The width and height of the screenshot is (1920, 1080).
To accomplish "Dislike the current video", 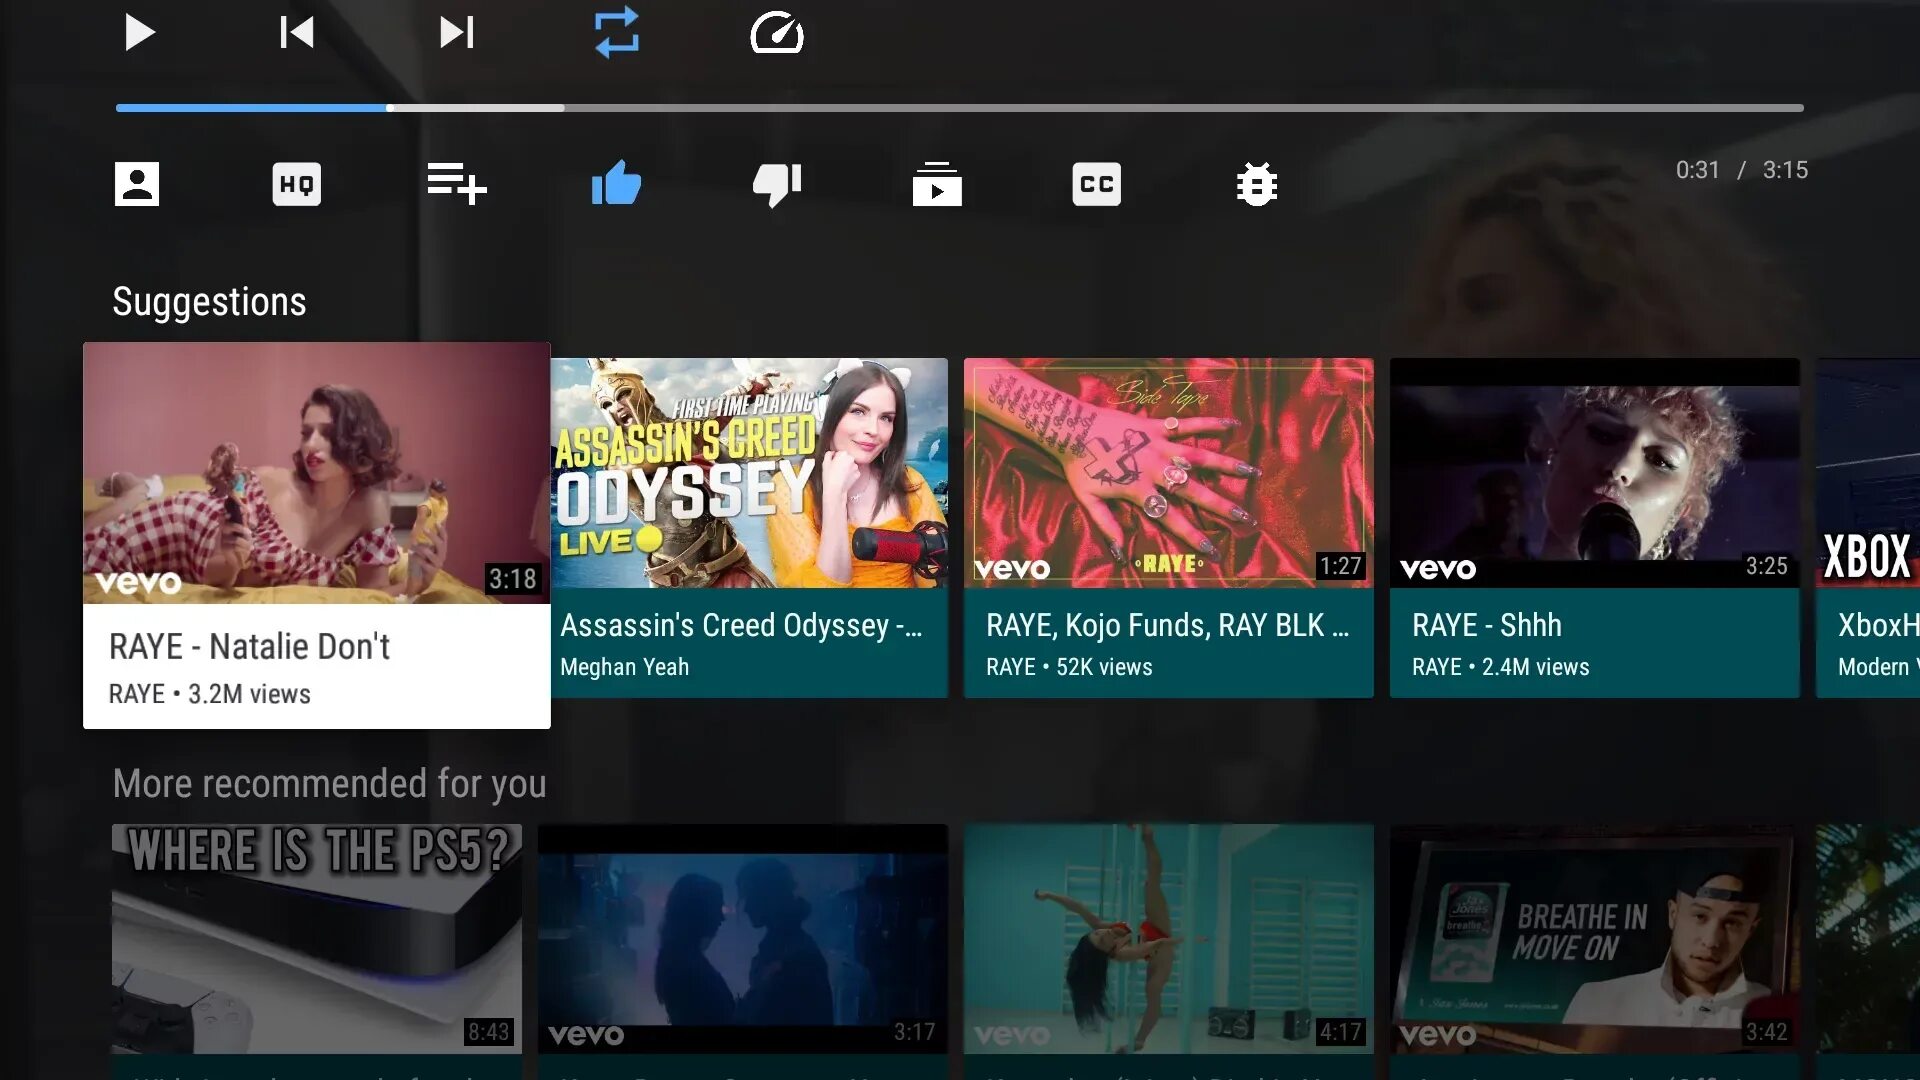I will (777, 184).
